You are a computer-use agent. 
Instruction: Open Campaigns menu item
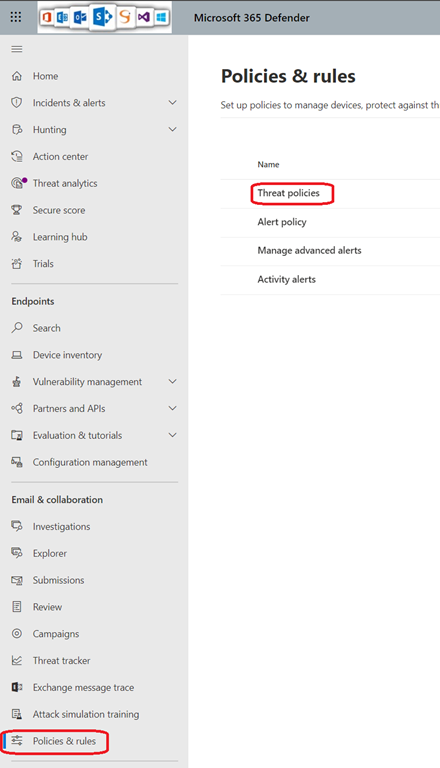pos(56,634)
